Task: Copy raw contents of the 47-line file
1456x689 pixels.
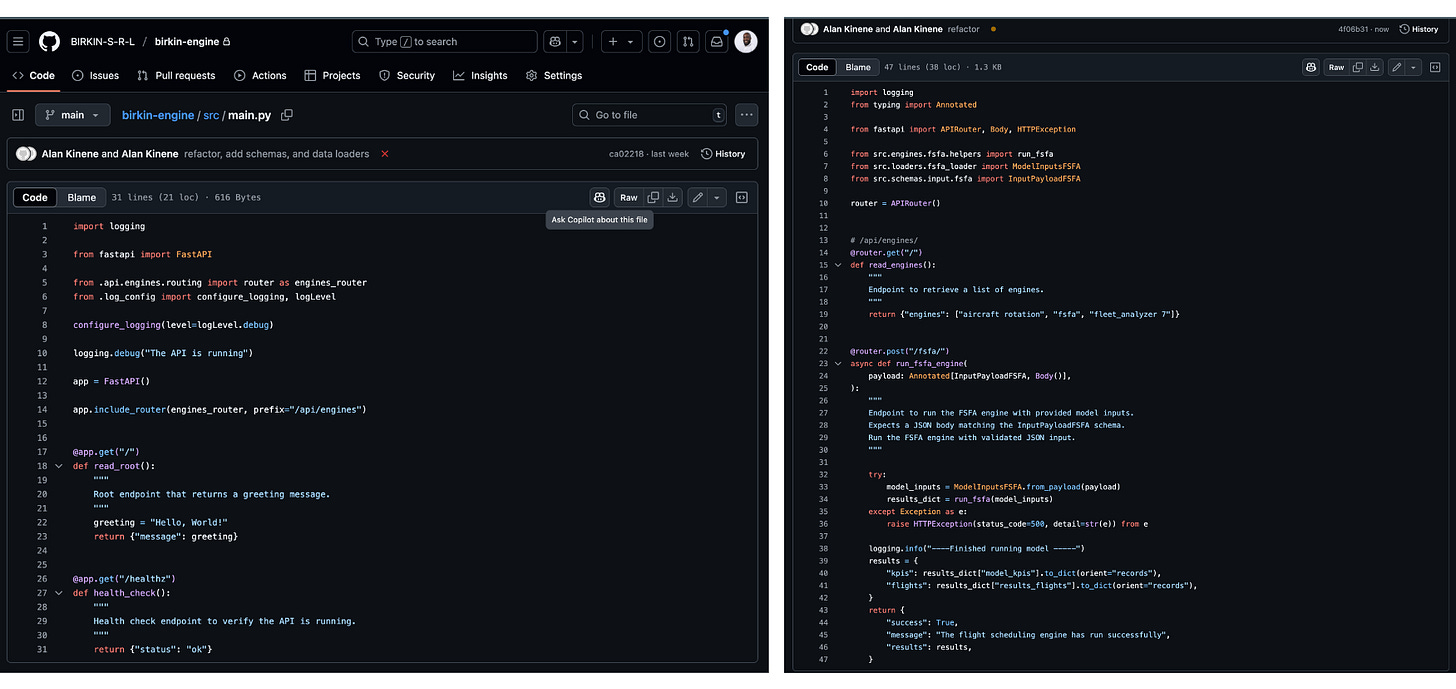Action: pos(1357,67)
